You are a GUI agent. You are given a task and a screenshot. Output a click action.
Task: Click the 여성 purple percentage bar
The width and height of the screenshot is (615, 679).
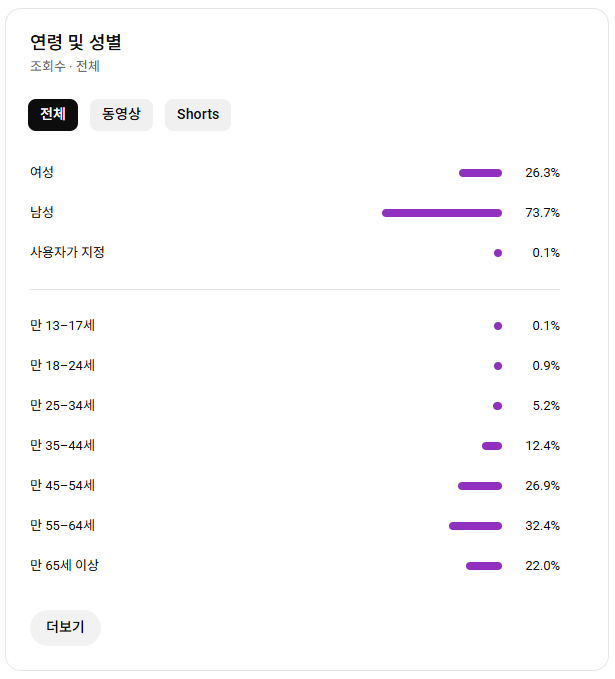point(480,173)
